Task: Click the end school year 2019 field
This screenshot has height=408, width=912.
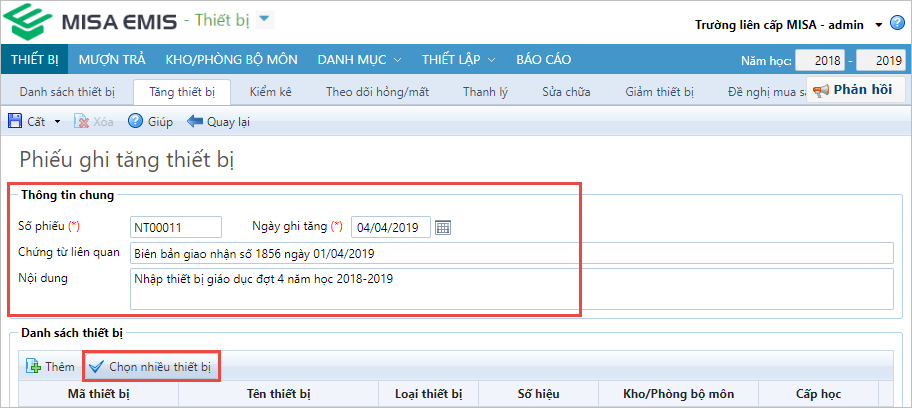Action: (881, 61)
